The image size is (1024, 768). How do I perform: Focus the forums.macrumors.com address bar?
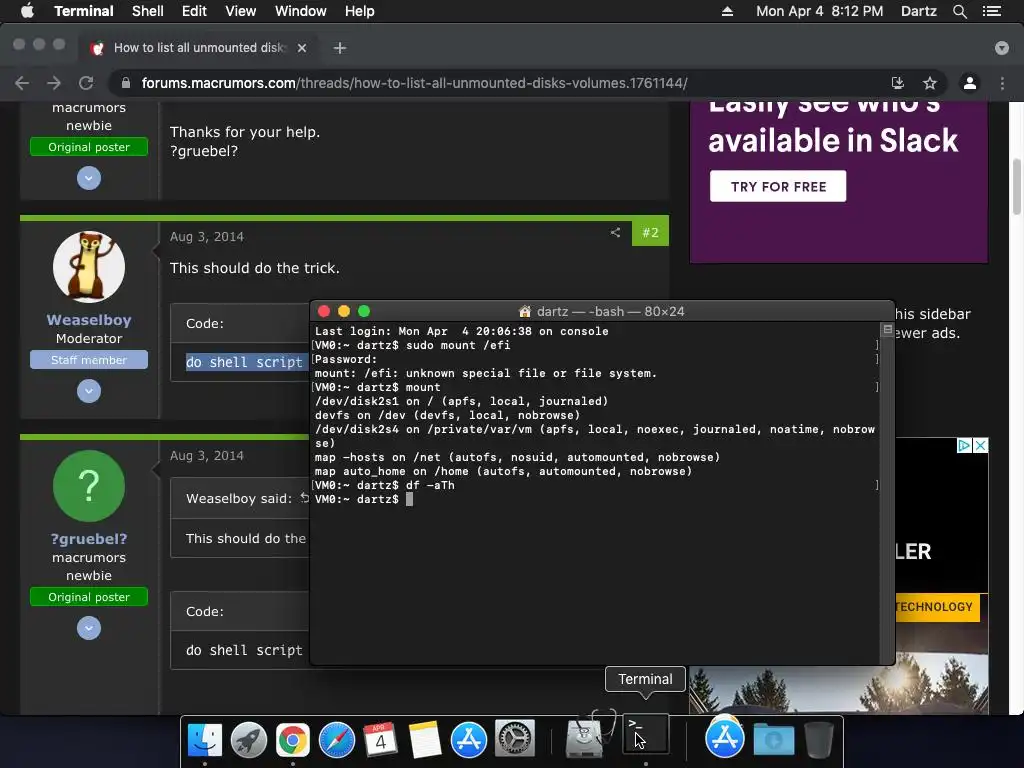click(414, 83)
